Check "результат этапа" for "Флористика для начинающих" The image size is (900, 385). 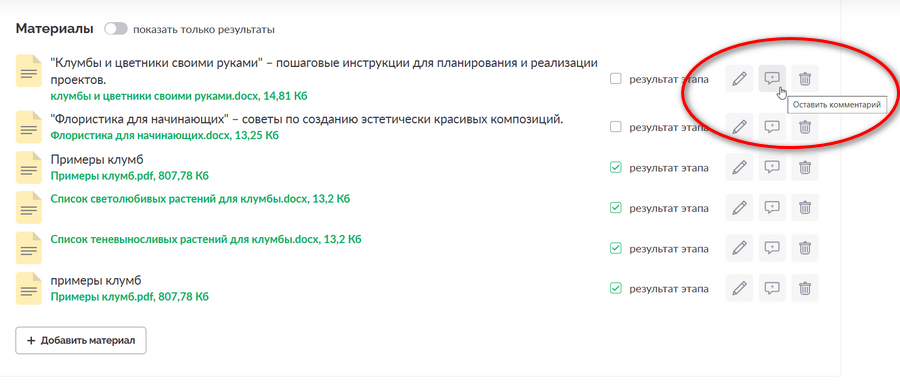click(615, 127)
